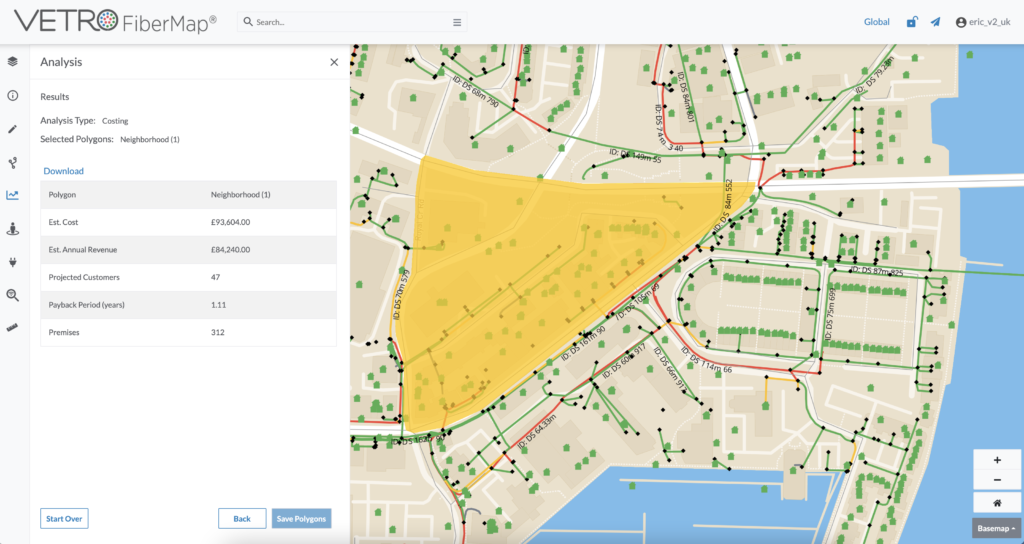Click the Start Over button

click(x=64, y=519)
